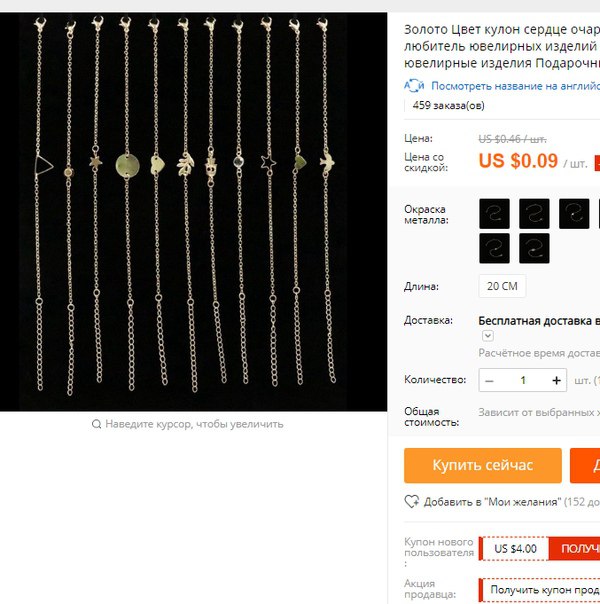Click the red Получить coupon button
Screen dimensions: 600x604
[x=574, y=548]
